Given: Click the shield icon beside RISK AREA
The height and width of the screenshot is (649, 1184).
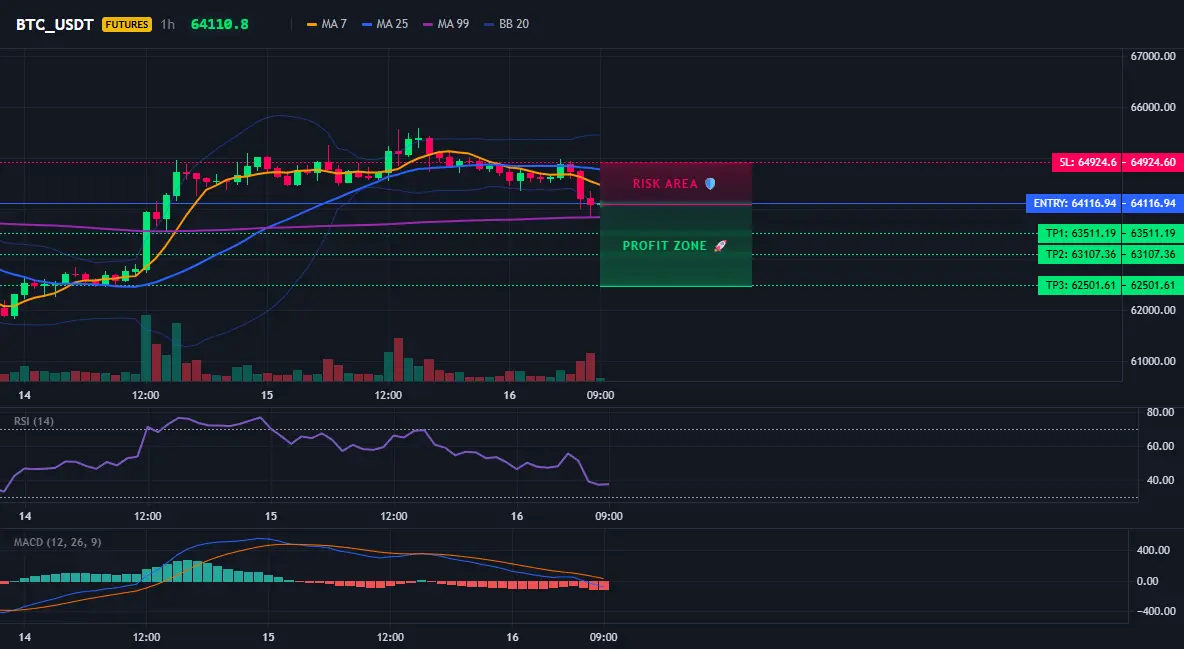Looking at the screenshot, I should (710, 184).
